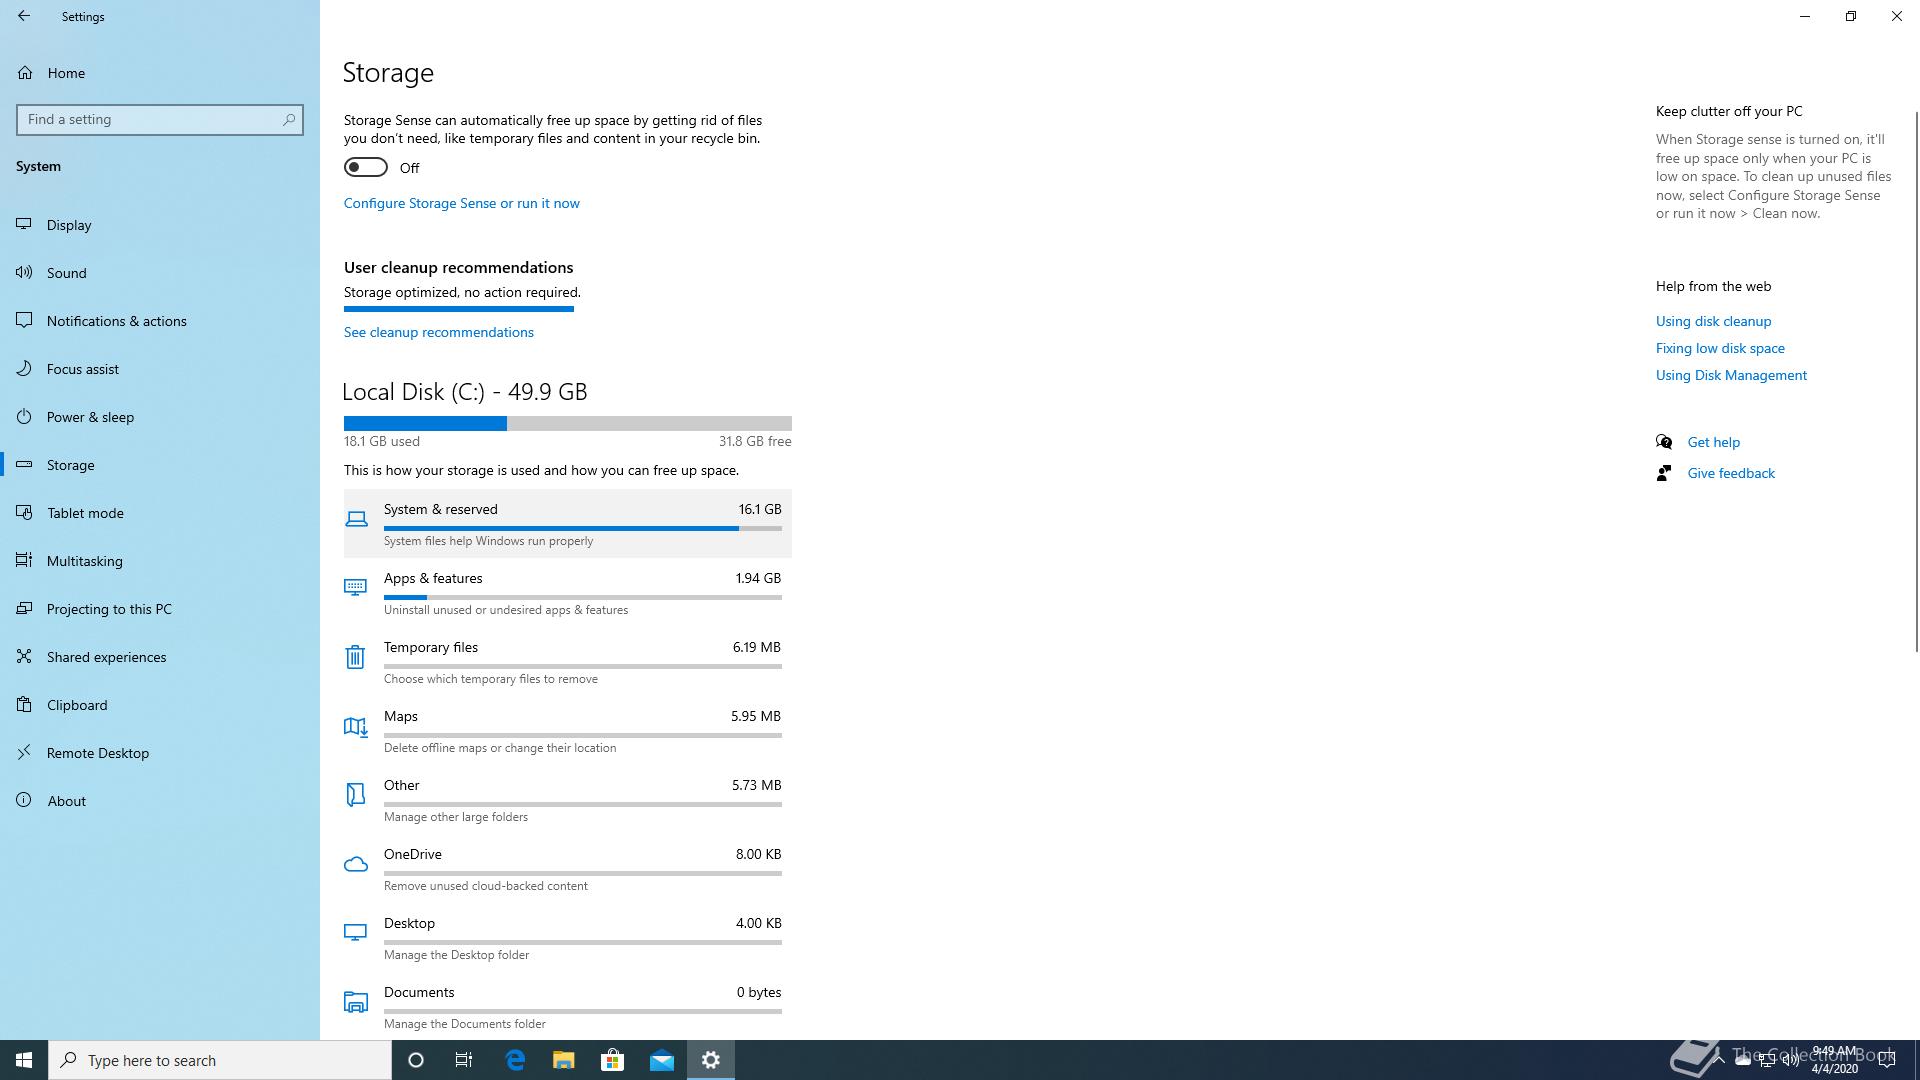Click the Shared experiences sidebar icon
The height and width of the screenshot is (1080, 1920).
pyautogui.click(x=24, y=657)
